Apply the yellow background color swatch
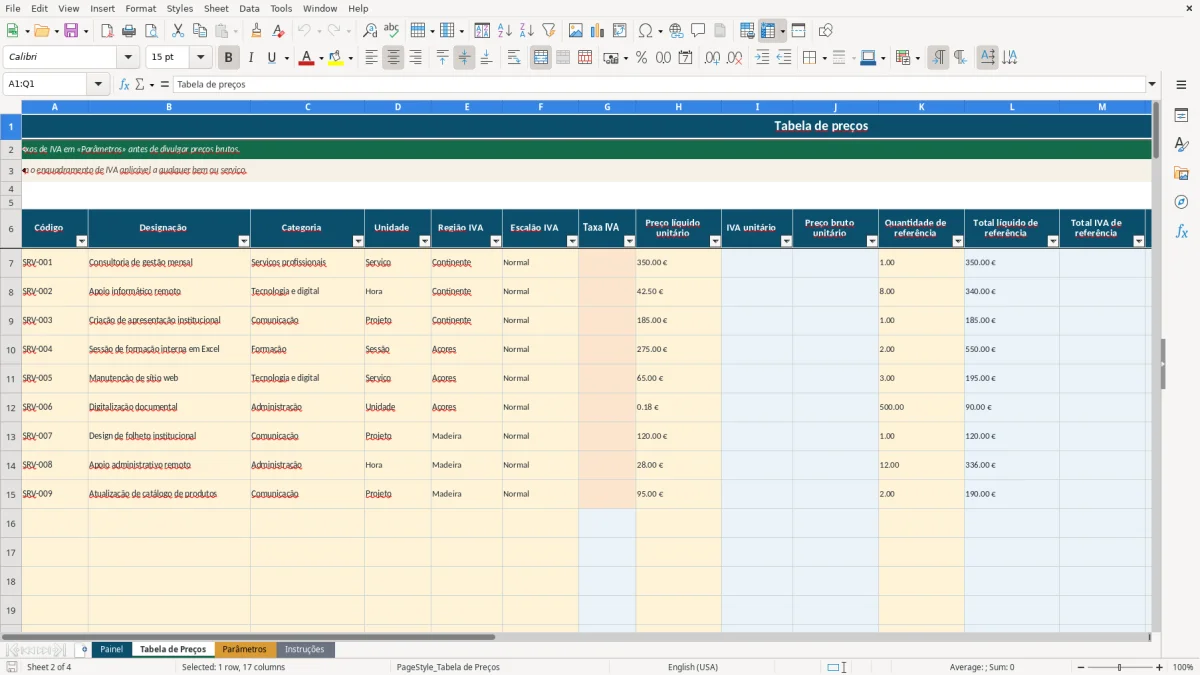1200x675 pixels. click(335, 58)
